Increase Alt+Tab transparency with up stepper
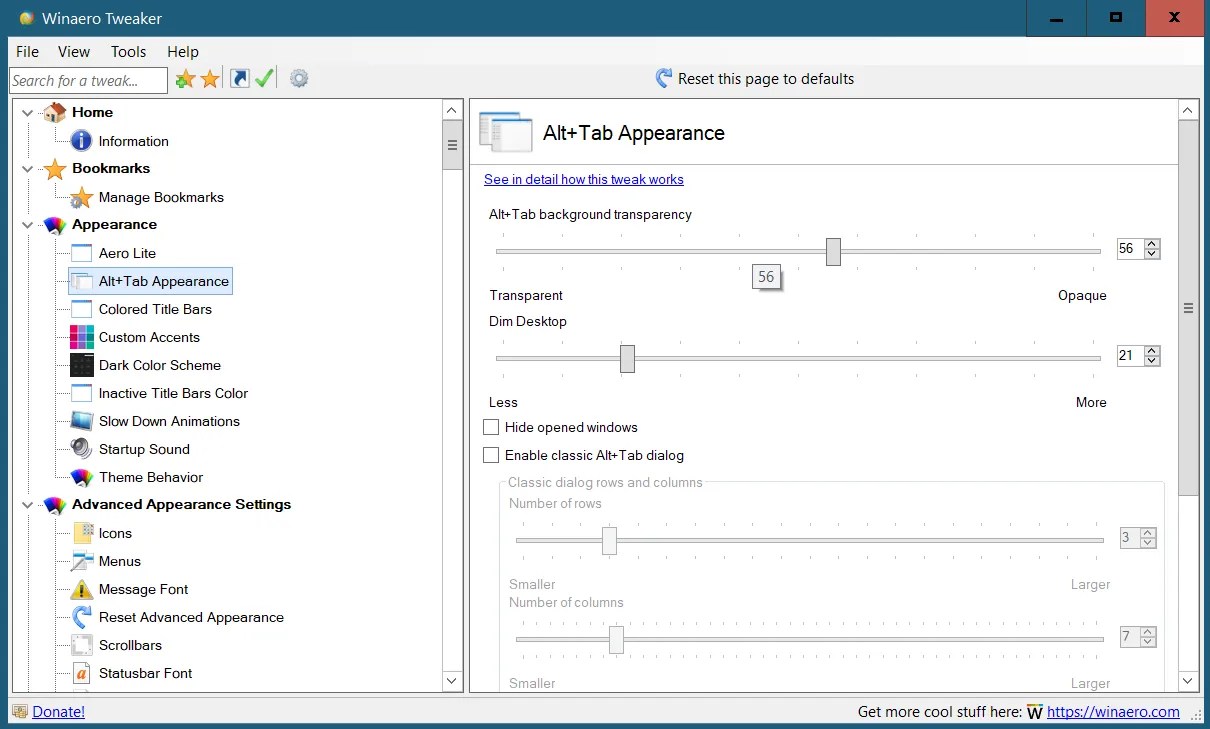The image size is (1210, 729). pyautogui.click(x=1152, y=244)
